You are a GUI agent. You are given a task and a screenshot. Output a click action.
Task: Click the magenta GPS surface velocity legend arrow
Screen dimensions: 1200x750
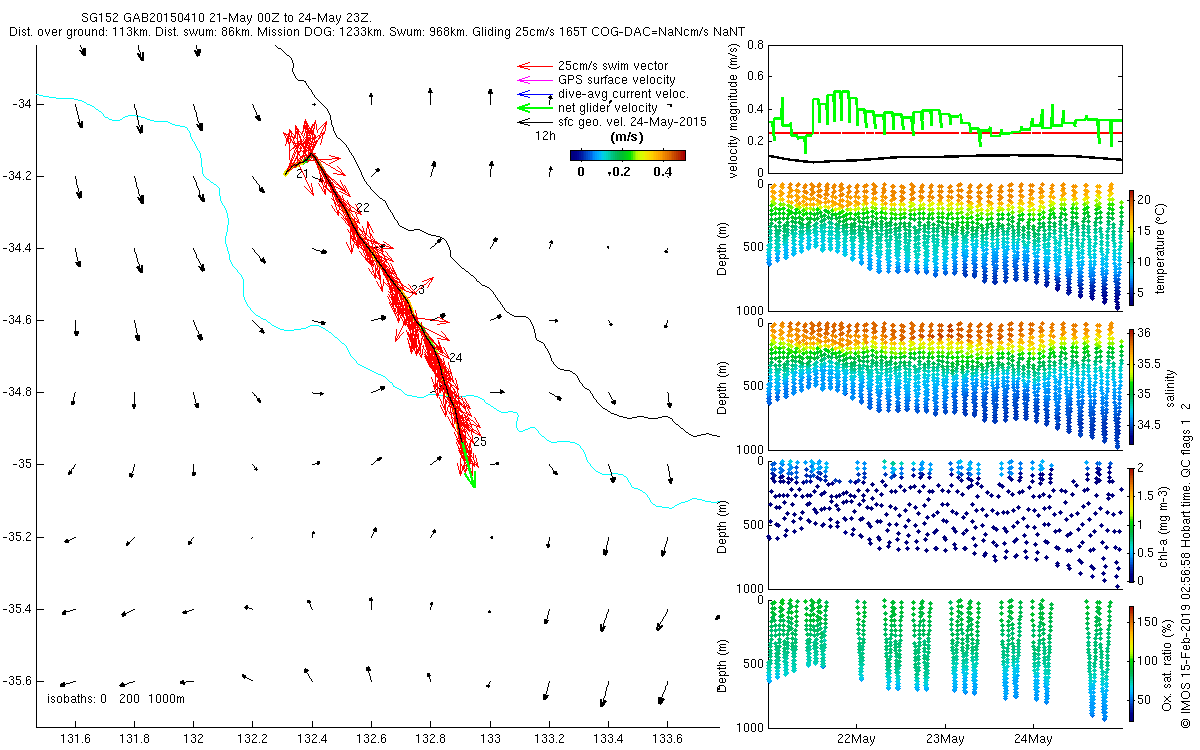point(535,80)
